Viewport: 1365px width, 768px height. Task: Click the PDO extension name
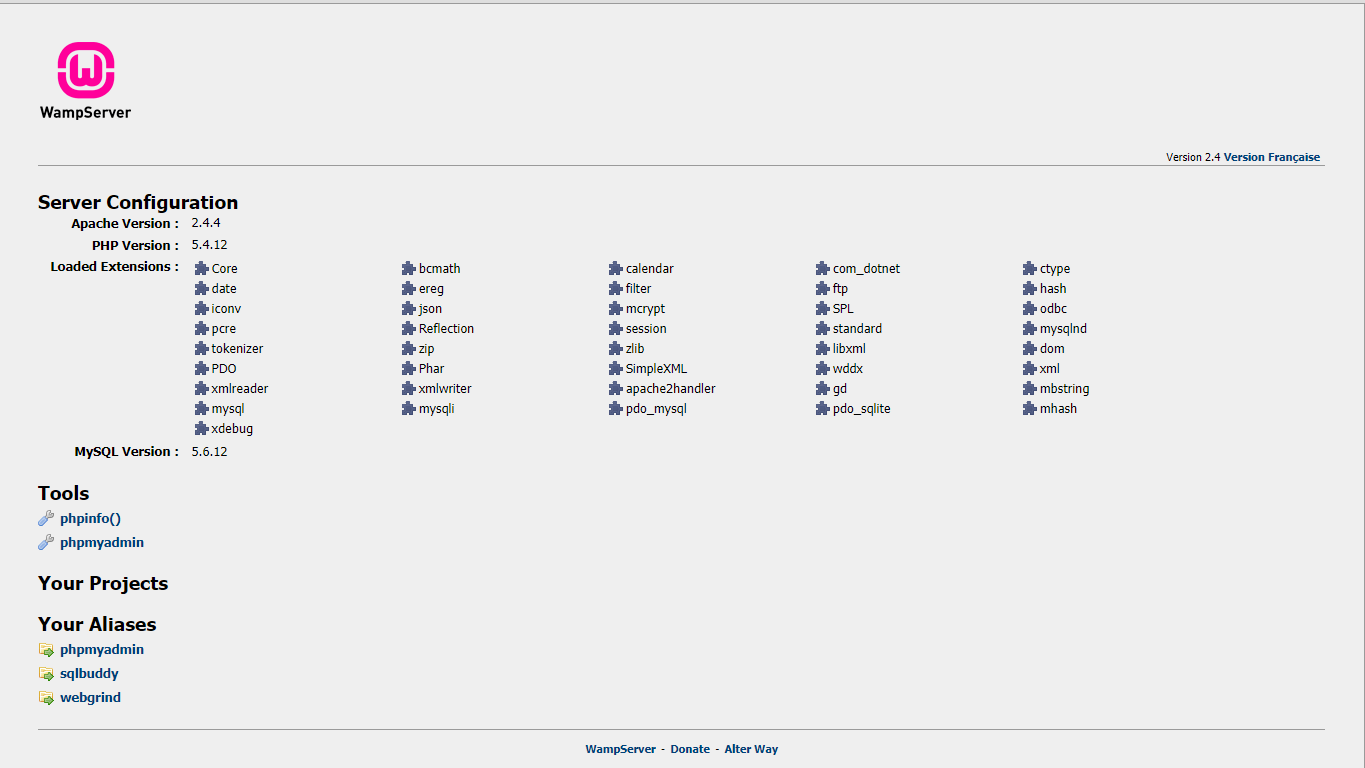coord(224,369)
